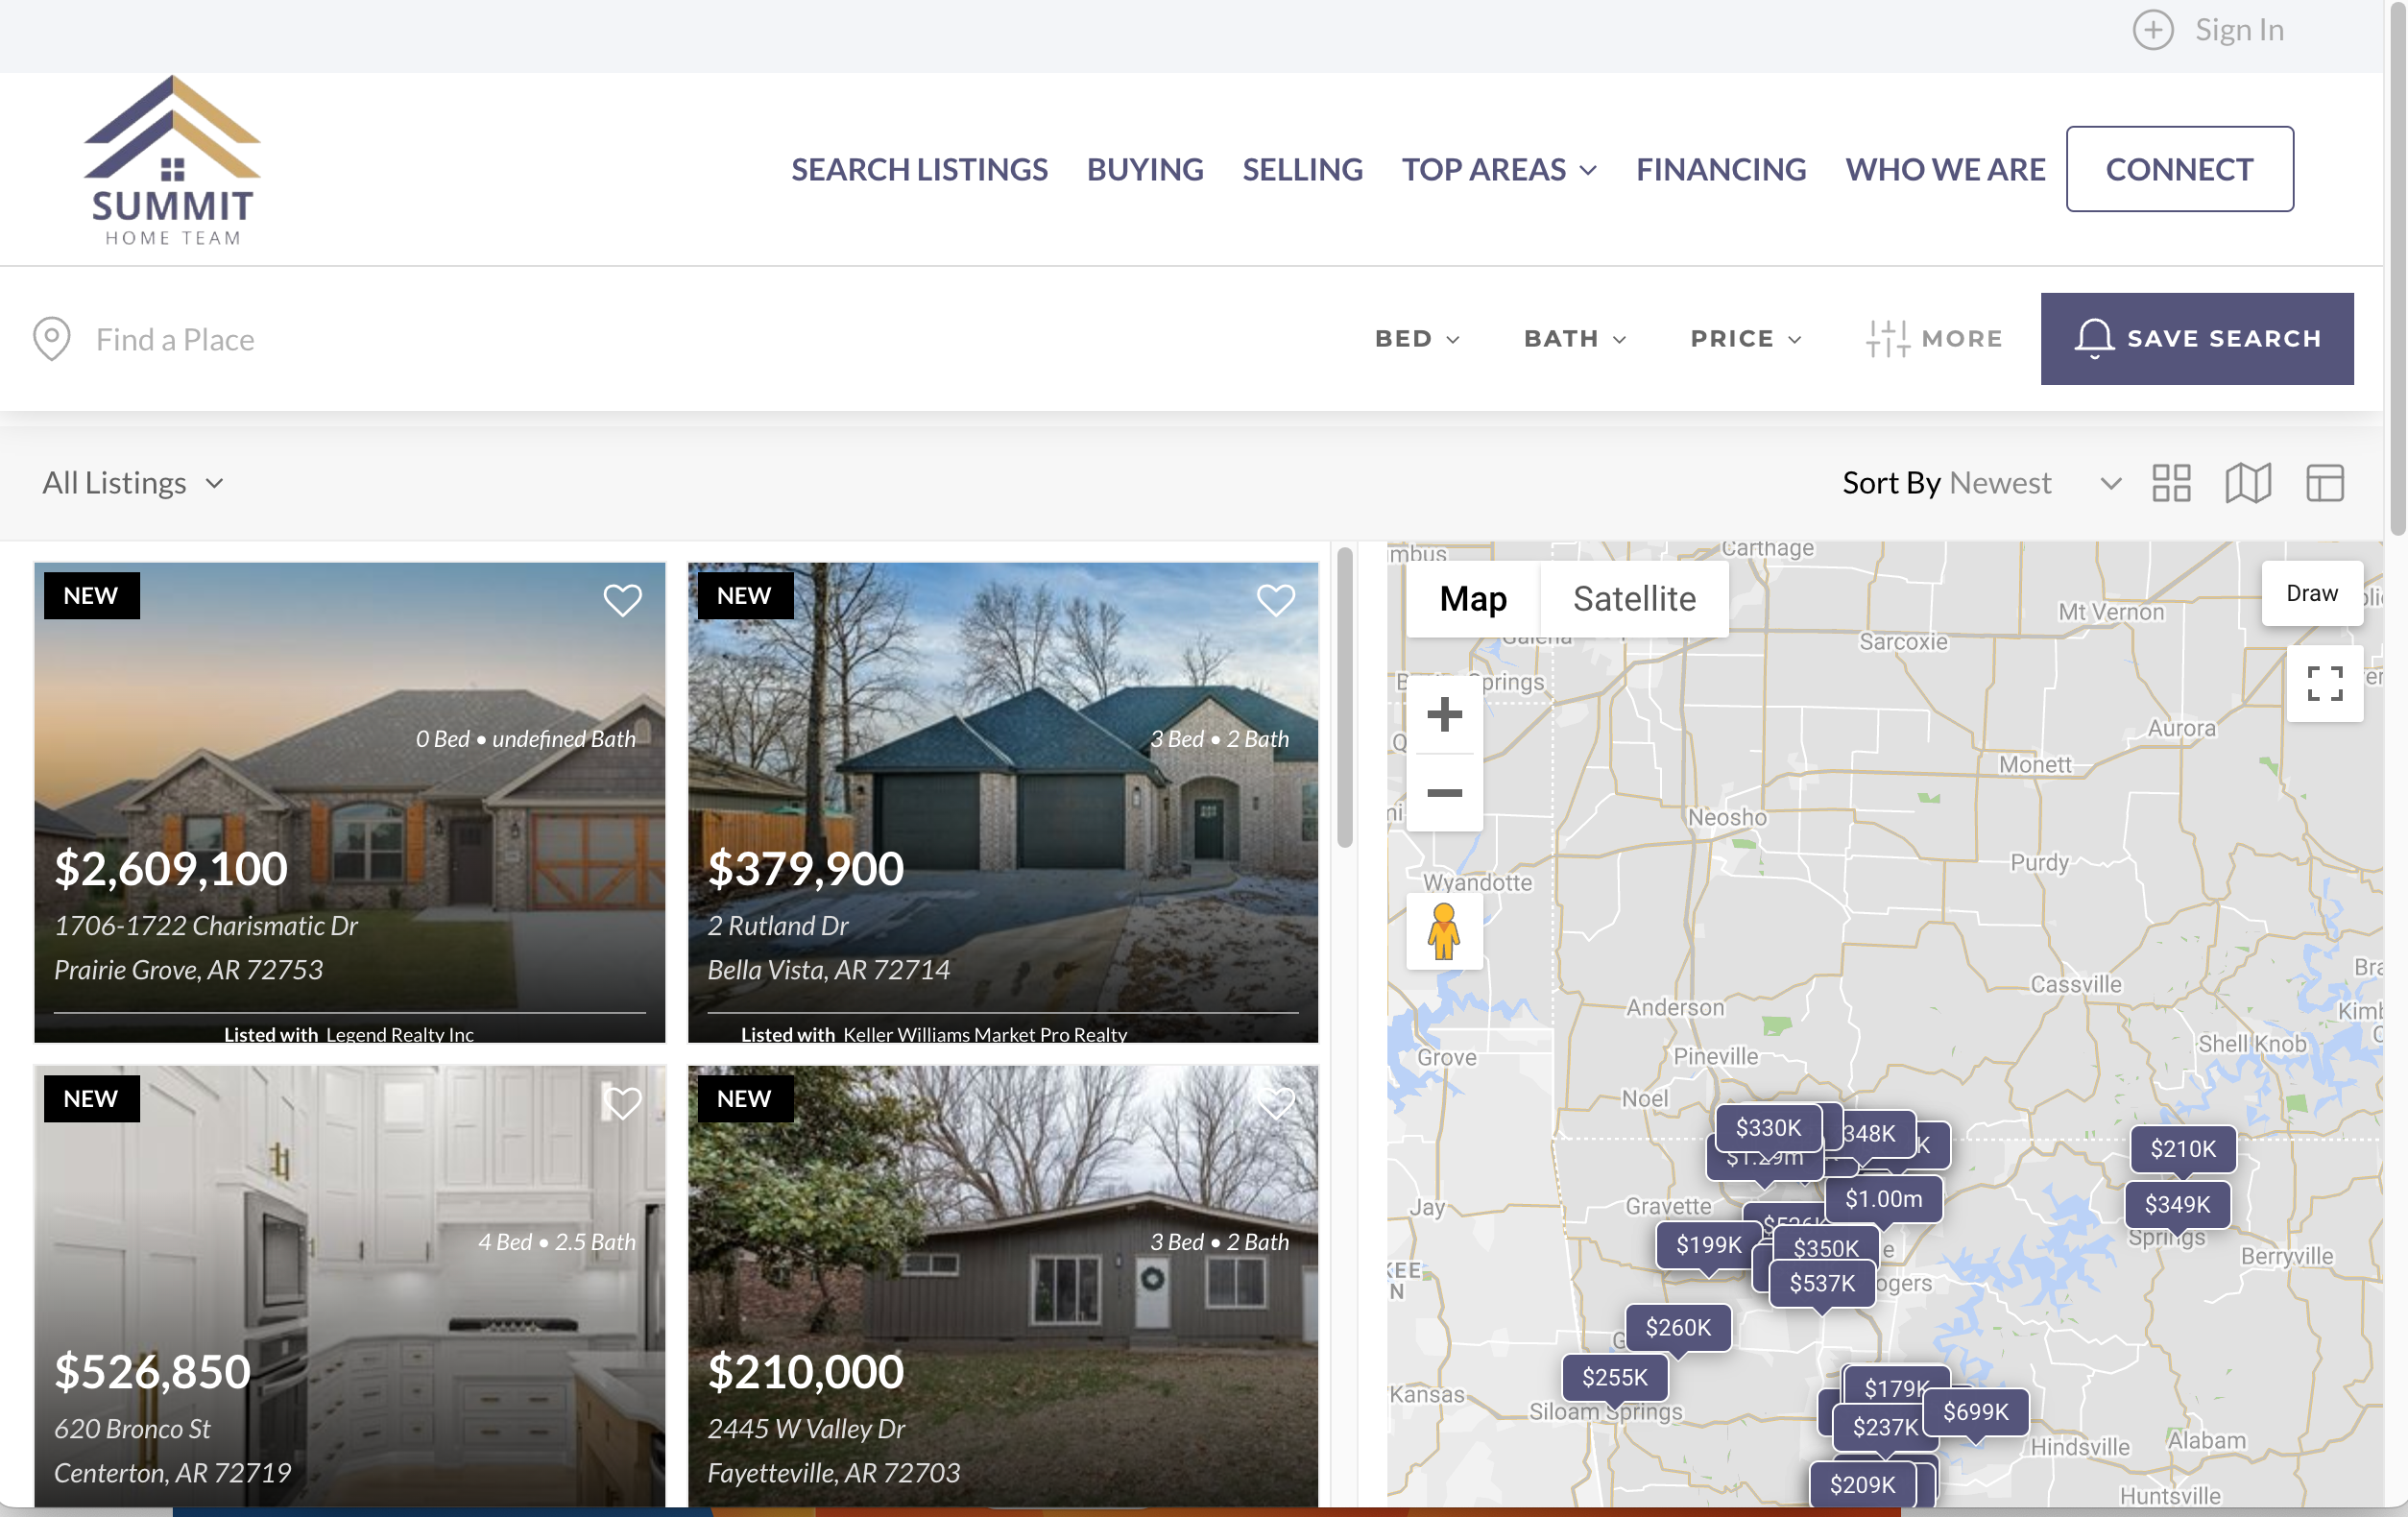Screen dimensions: 2408x1517
Task: Favorite the 620 Bronco St listing
Action: coord(622,1103)
